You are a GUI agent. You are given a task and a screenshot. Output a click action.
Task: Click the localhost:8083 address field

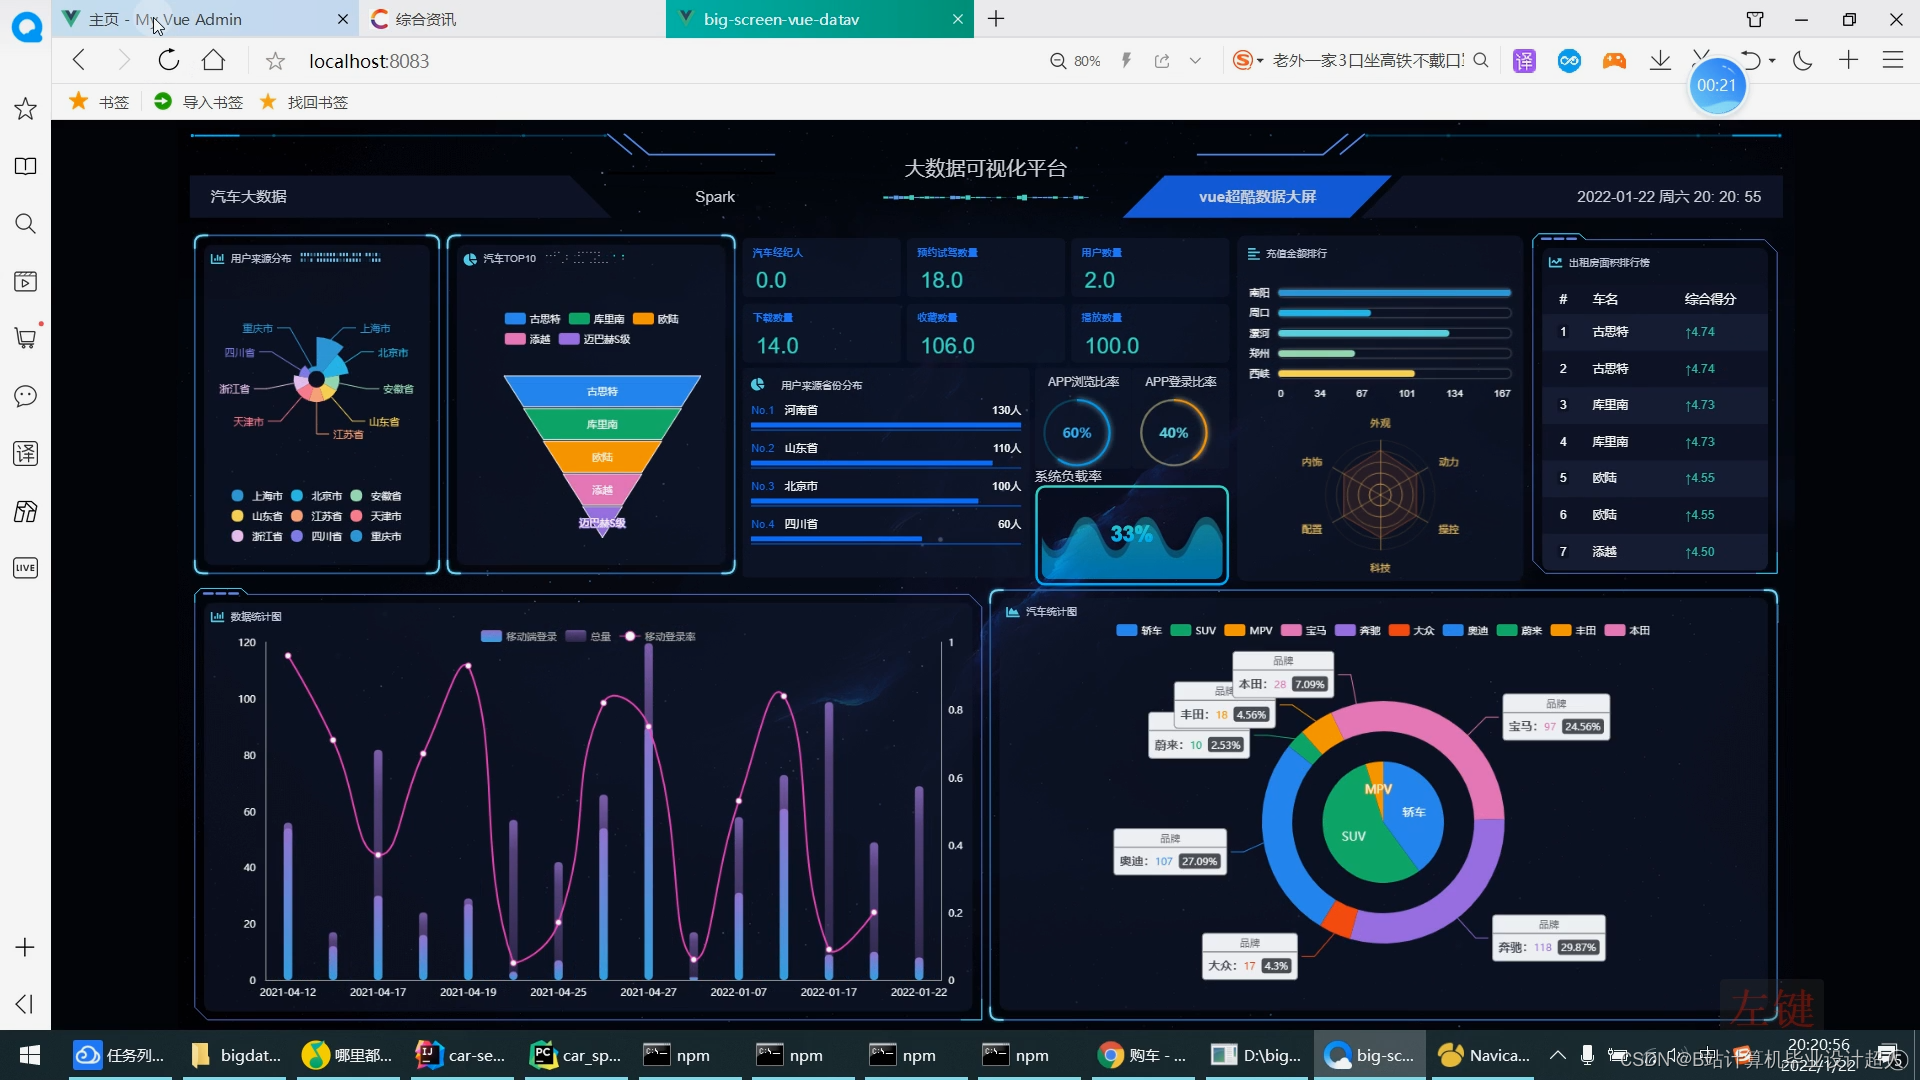tap(369, 61)
